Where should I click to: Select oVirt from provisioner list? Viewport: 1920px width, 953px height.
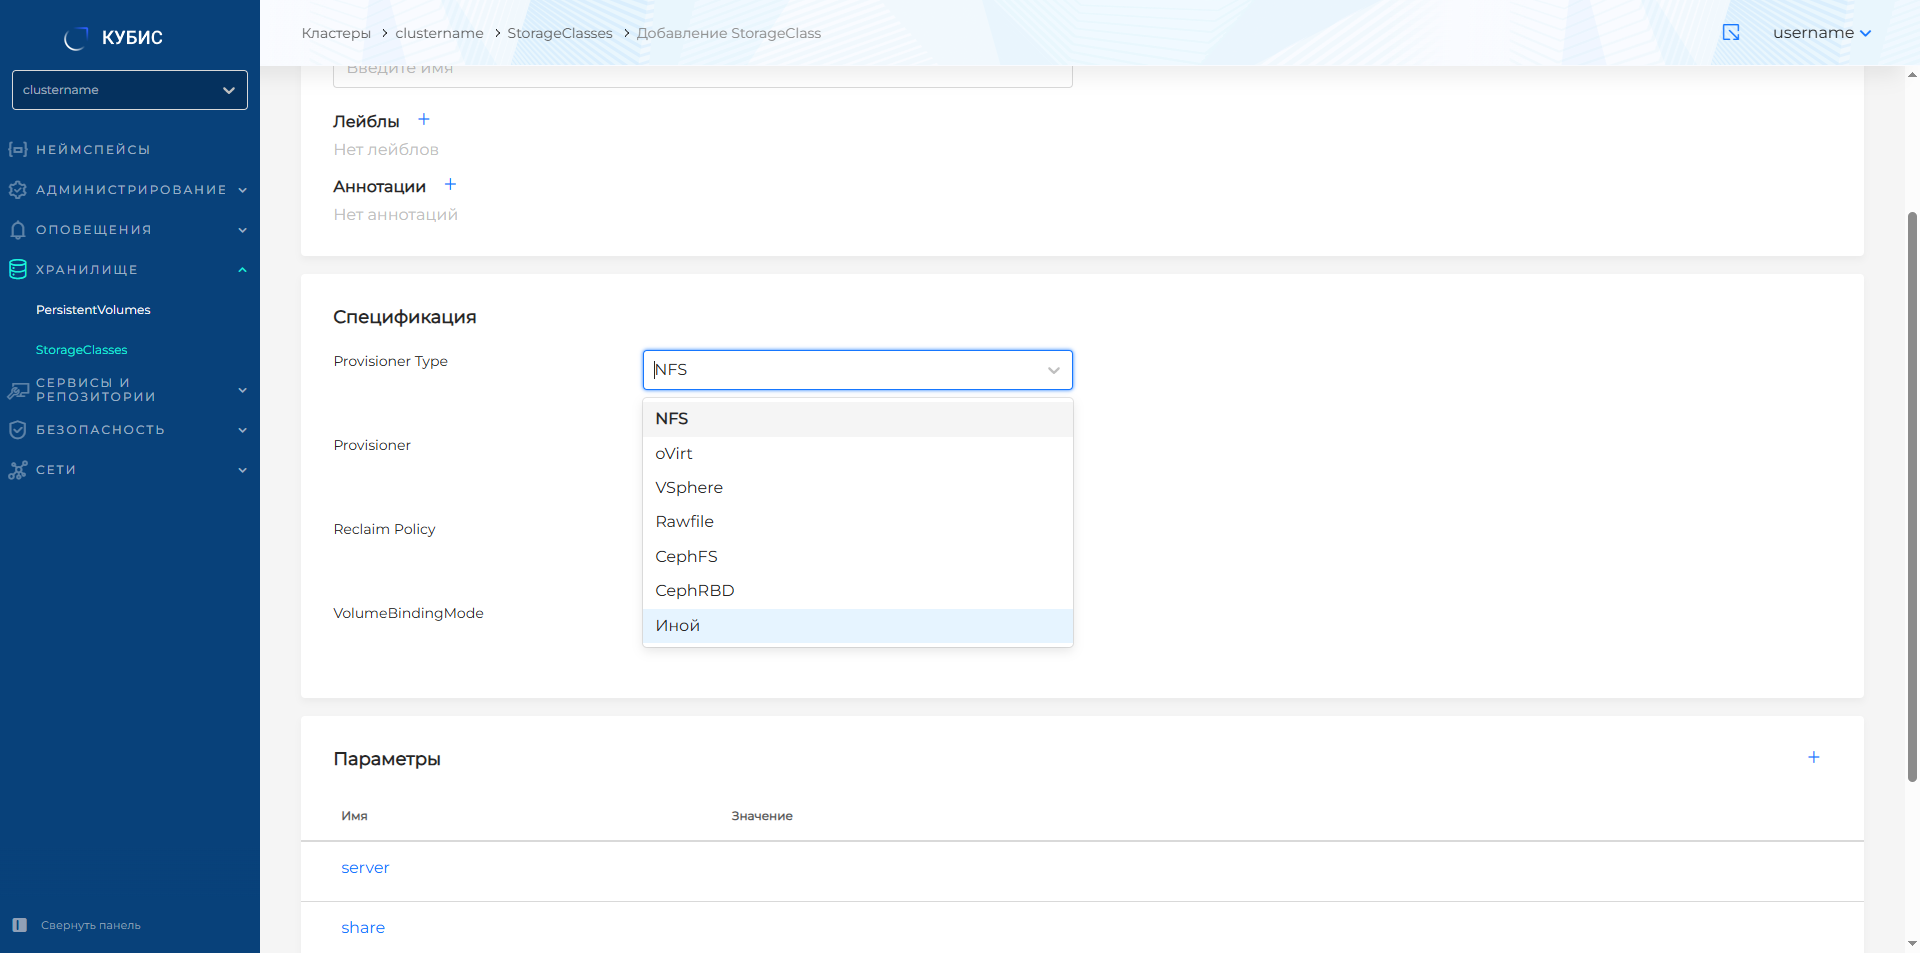[x=674, y=454]
